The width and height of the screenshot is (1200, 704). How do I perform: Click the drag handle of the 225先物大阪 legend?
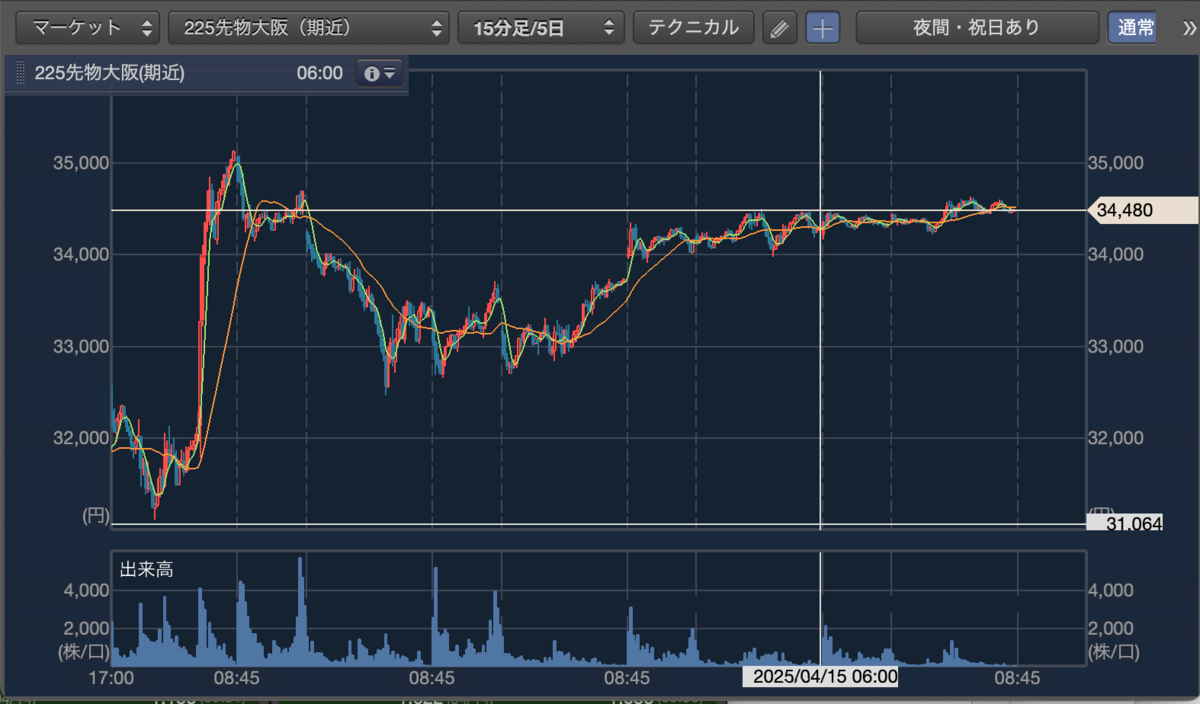(19, 73)
